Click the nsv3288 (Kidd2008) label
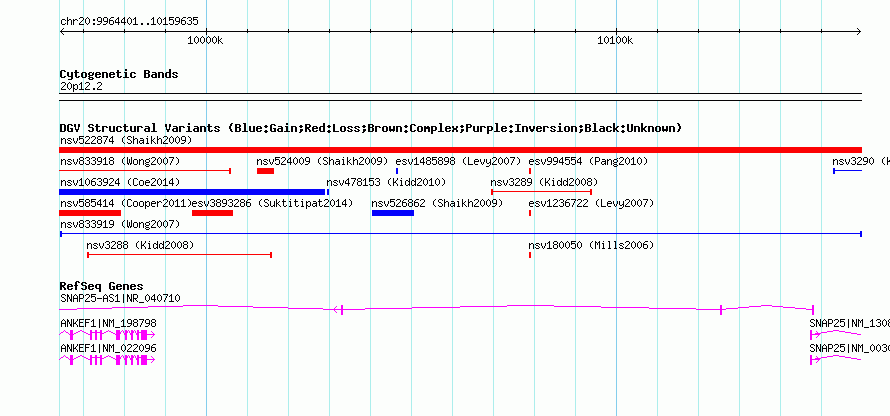890x416 pixels. point(140,246)
